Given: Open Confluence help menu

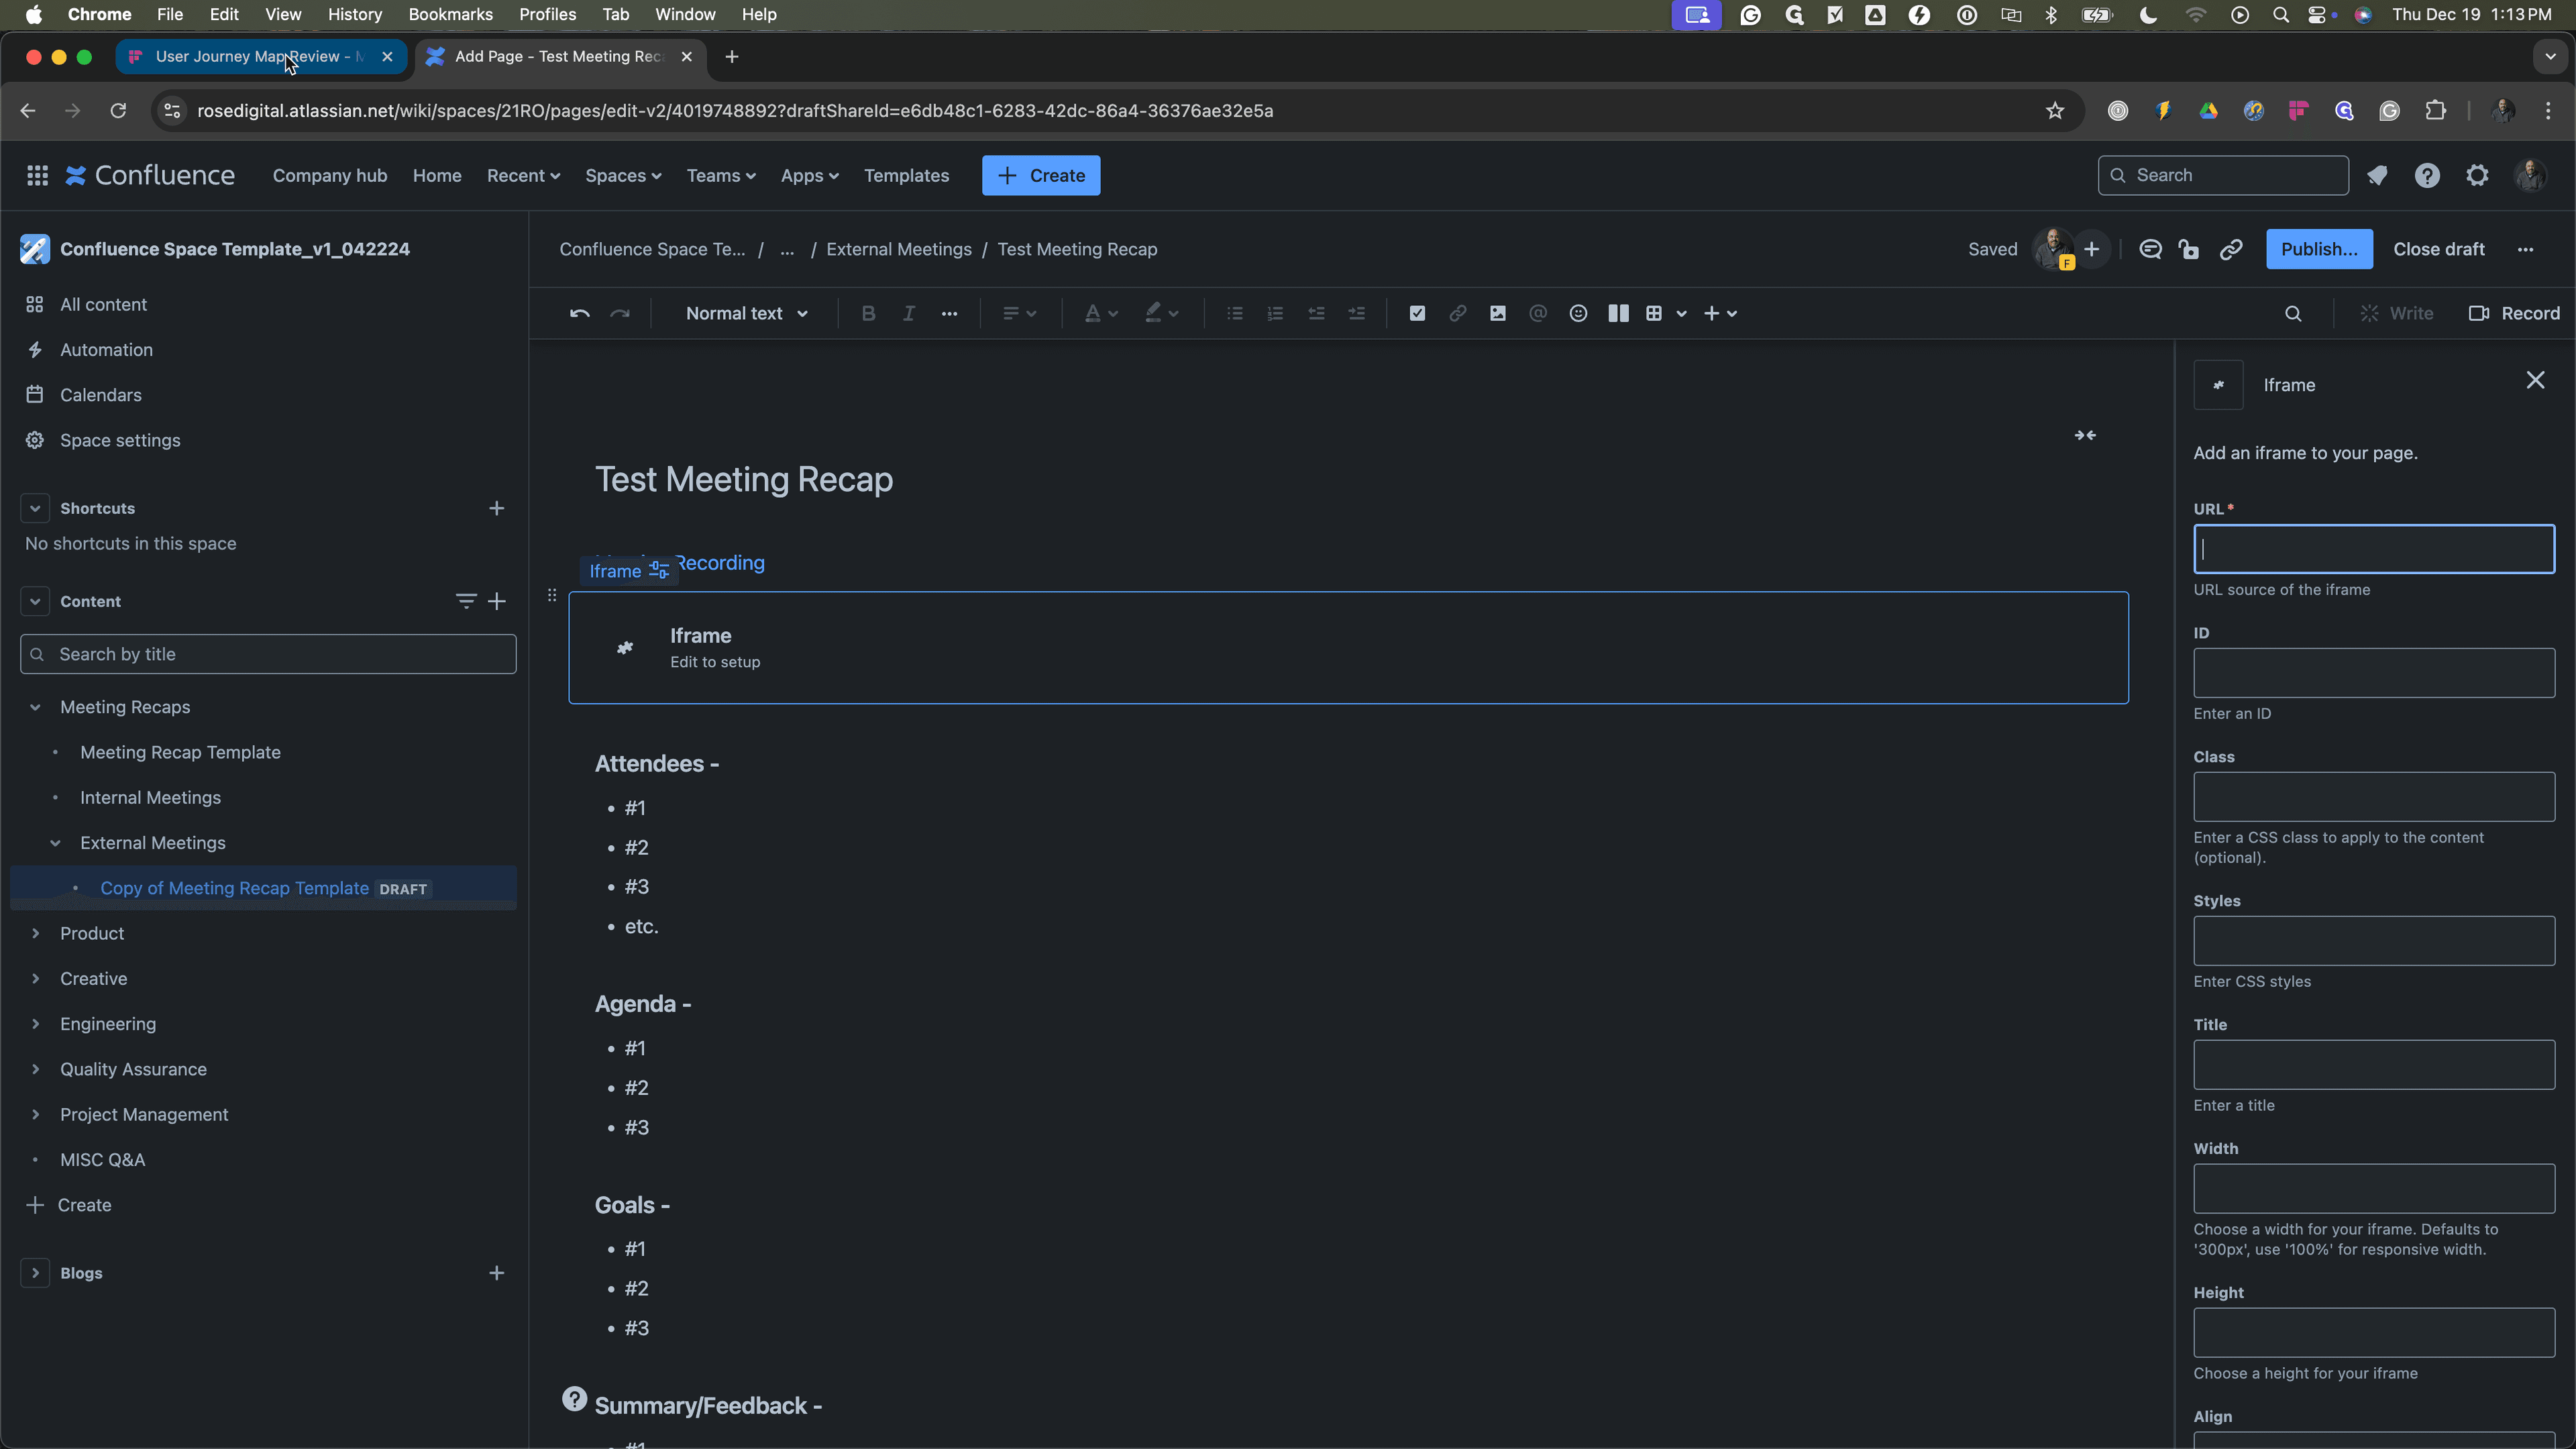Looking at the screenshot, I should tap(2427, 176).
